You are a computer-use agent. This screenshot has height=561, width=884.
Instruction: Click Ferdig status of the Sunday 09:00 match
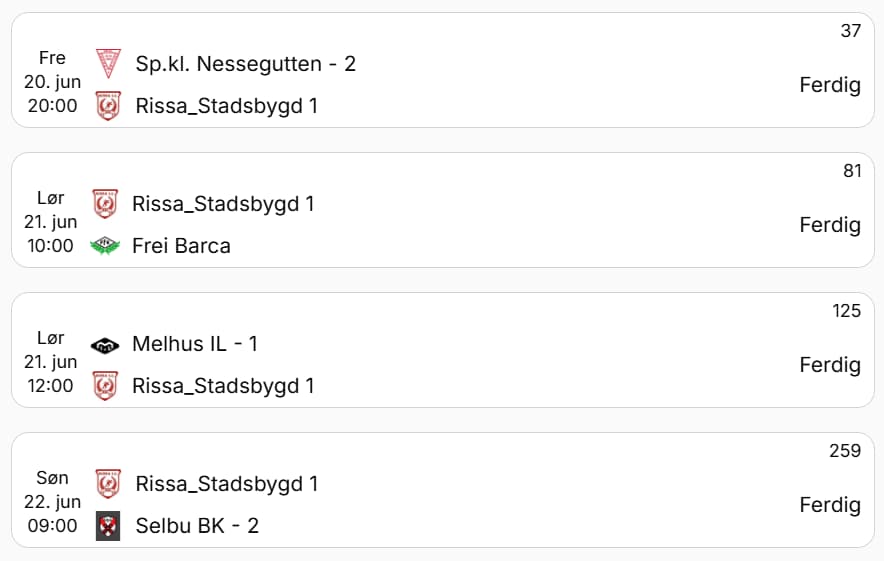click(x=829, y=505)
